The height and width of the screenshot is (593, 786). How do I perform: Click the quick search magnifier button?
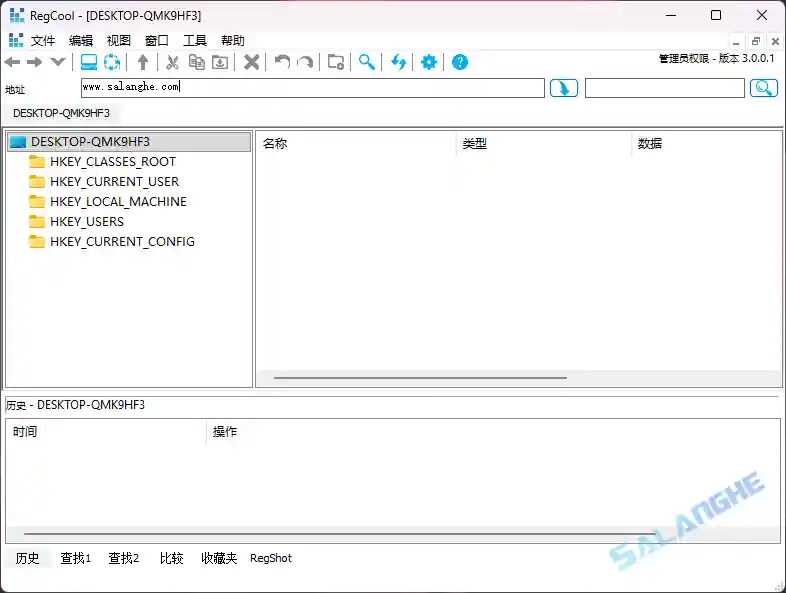[764, 88]
